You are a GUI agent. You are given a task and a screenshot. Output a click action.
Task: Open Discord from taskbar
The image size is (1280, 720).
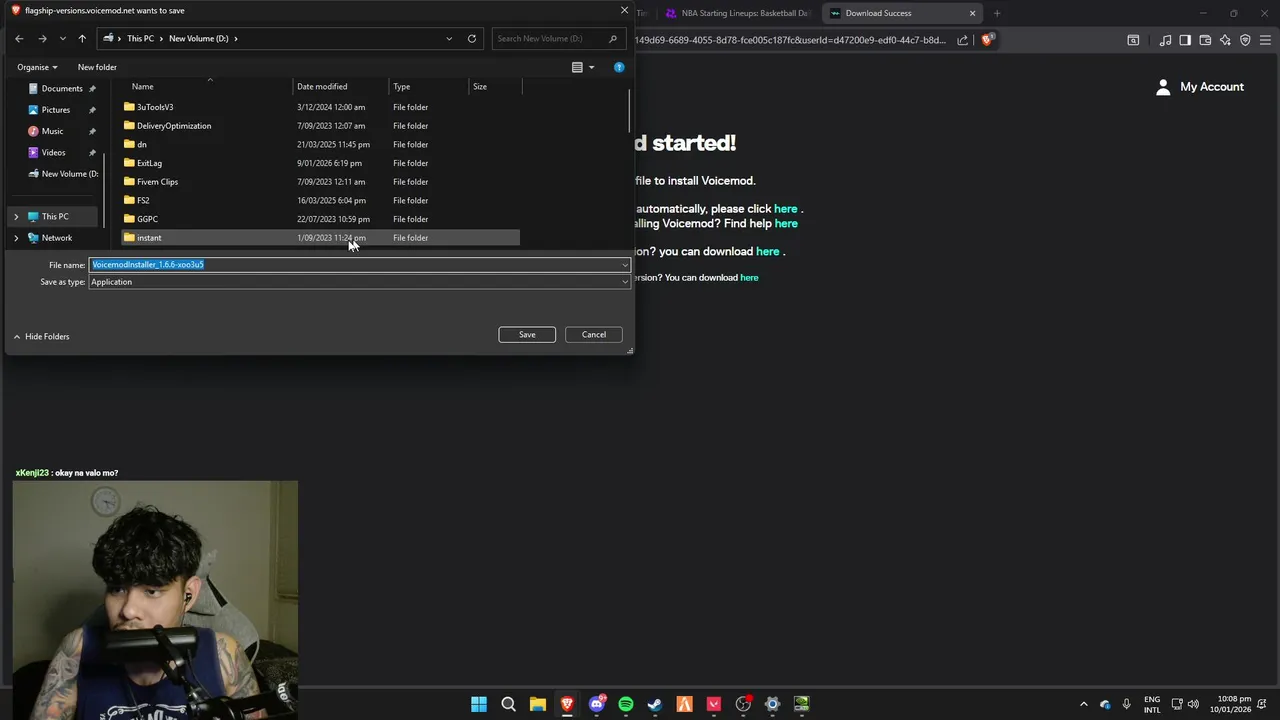[x=597, y=704]
